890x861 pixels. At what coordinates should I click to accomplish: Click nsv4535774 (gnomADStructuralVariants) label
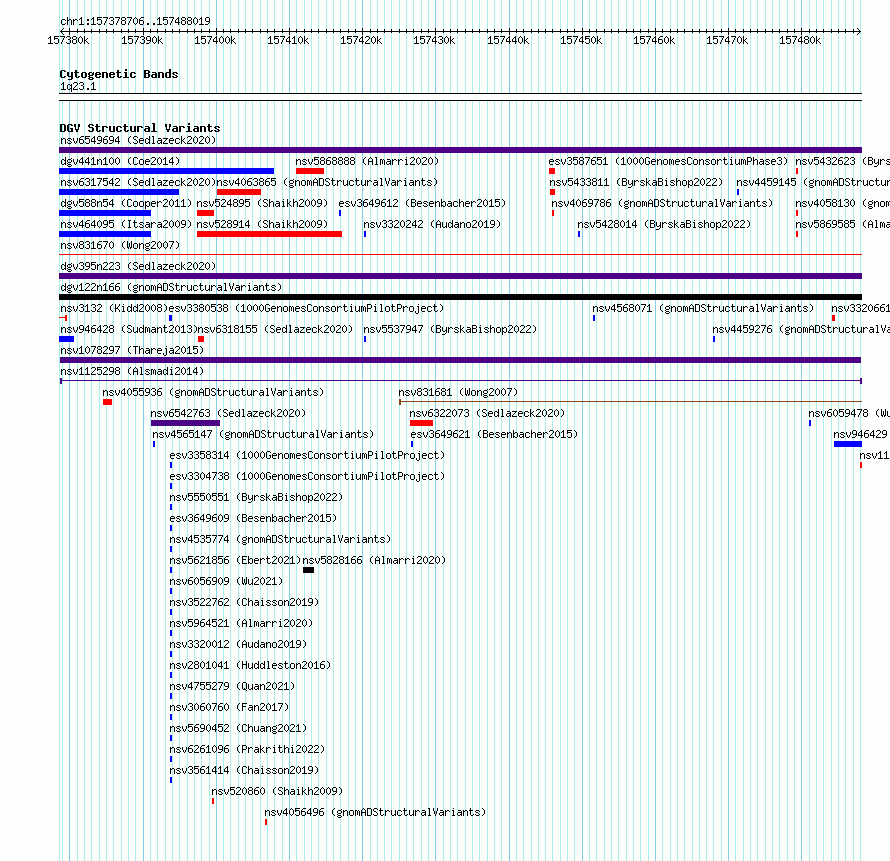click(x=280, y=539)
